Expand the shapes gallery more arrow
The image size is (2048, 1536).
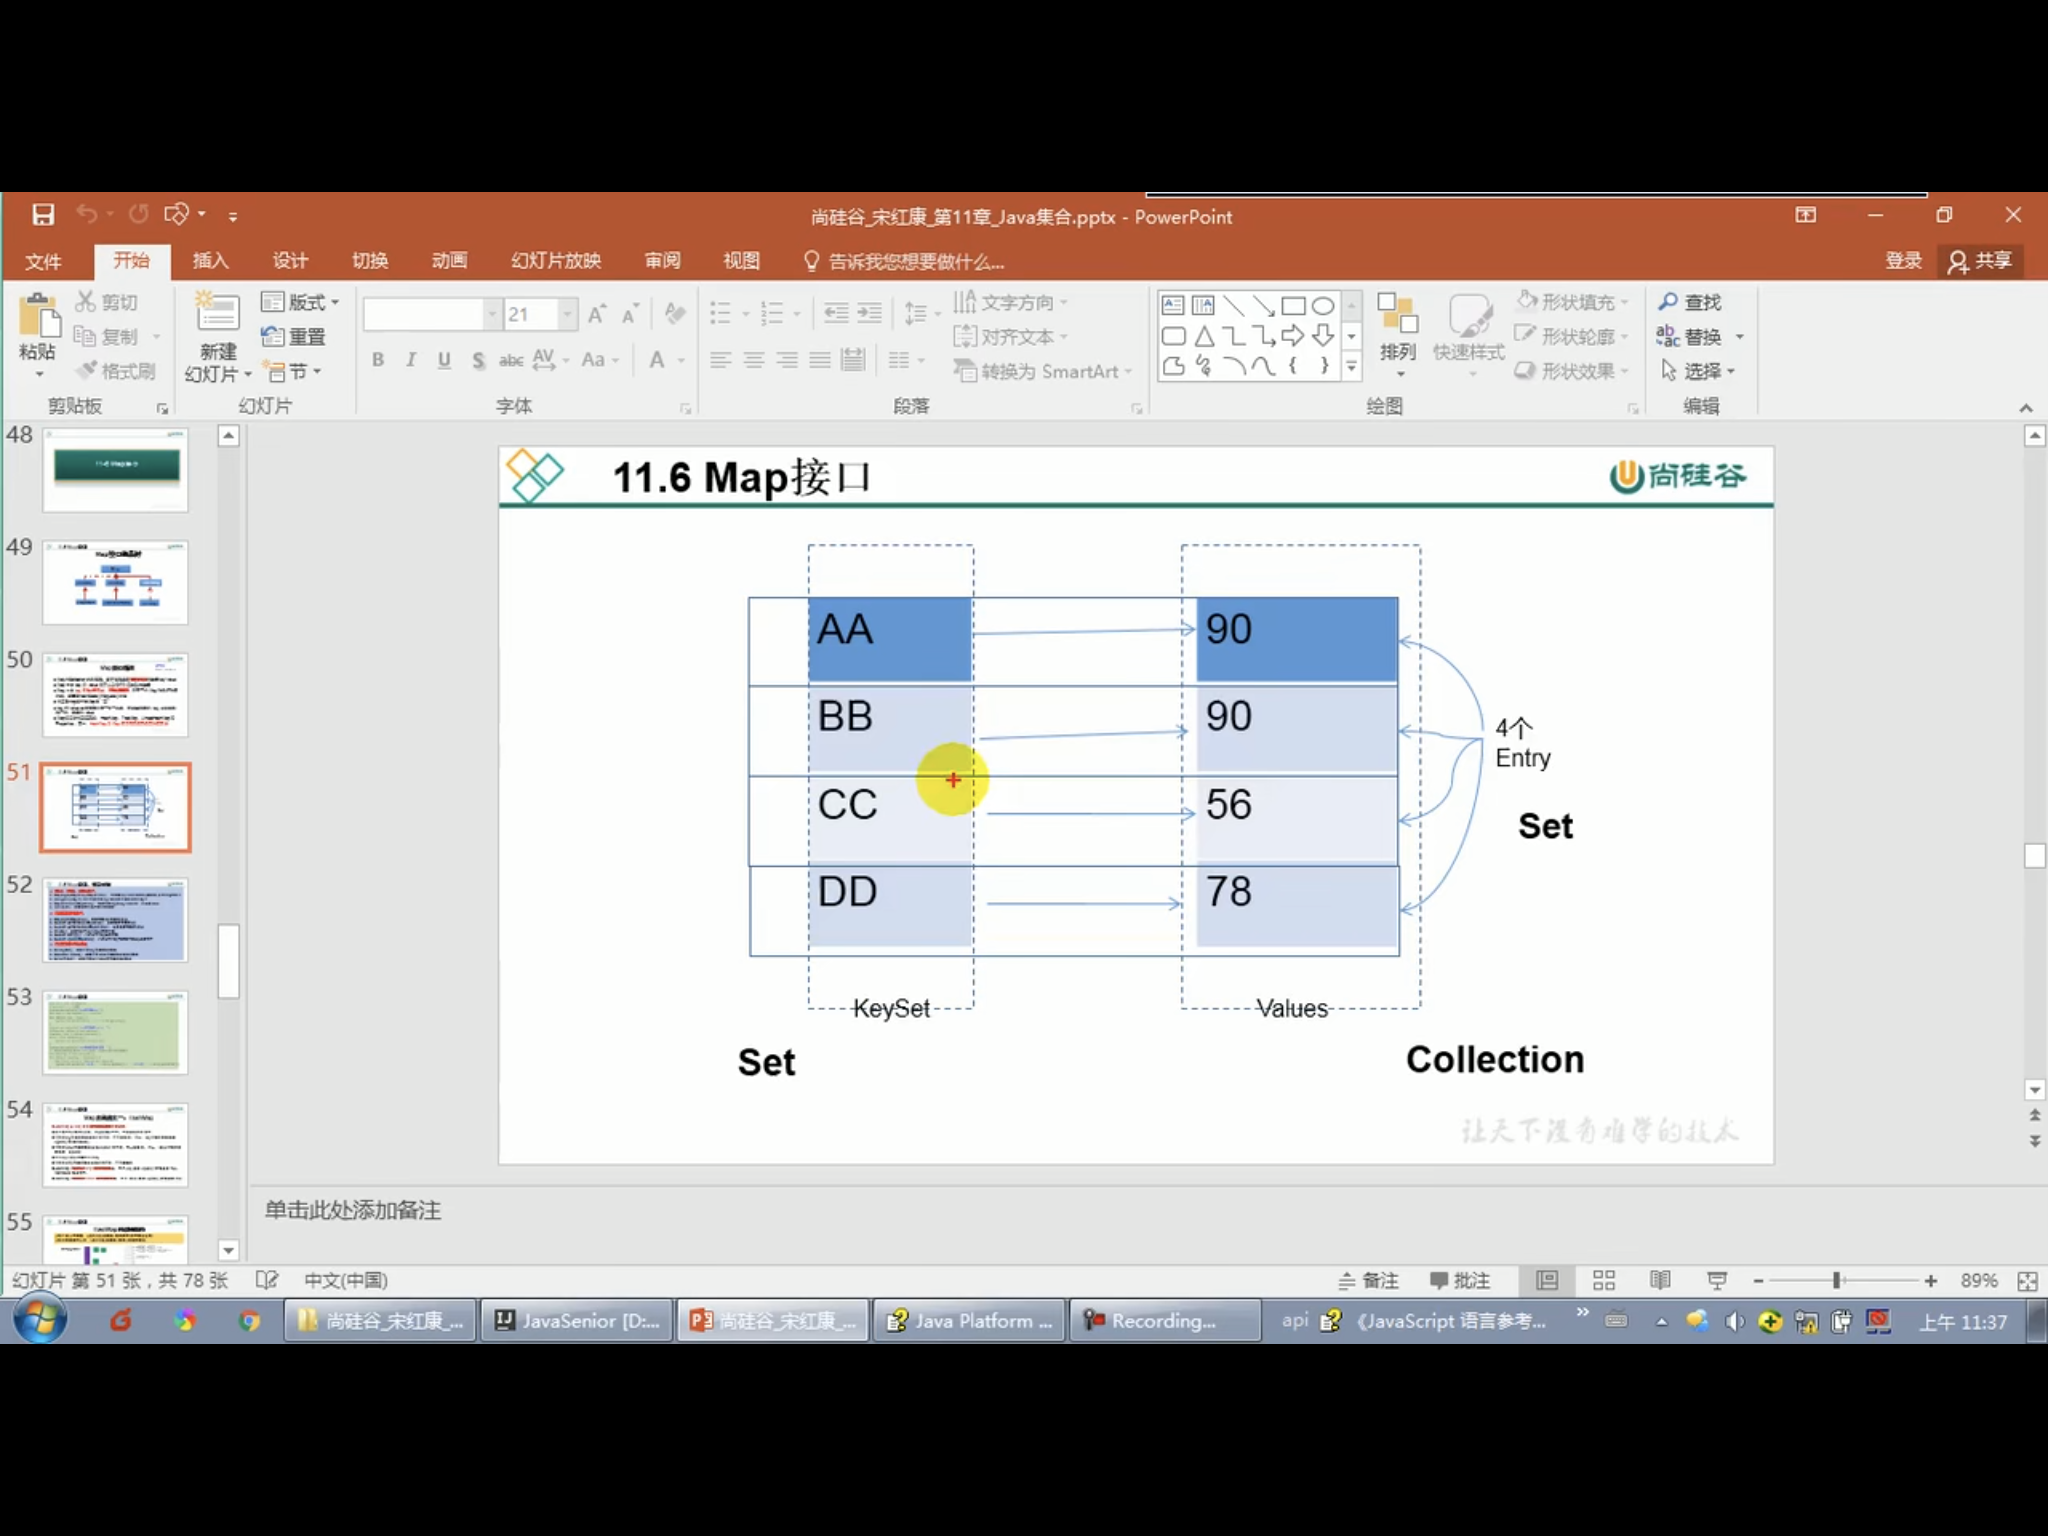[1351, 368]
